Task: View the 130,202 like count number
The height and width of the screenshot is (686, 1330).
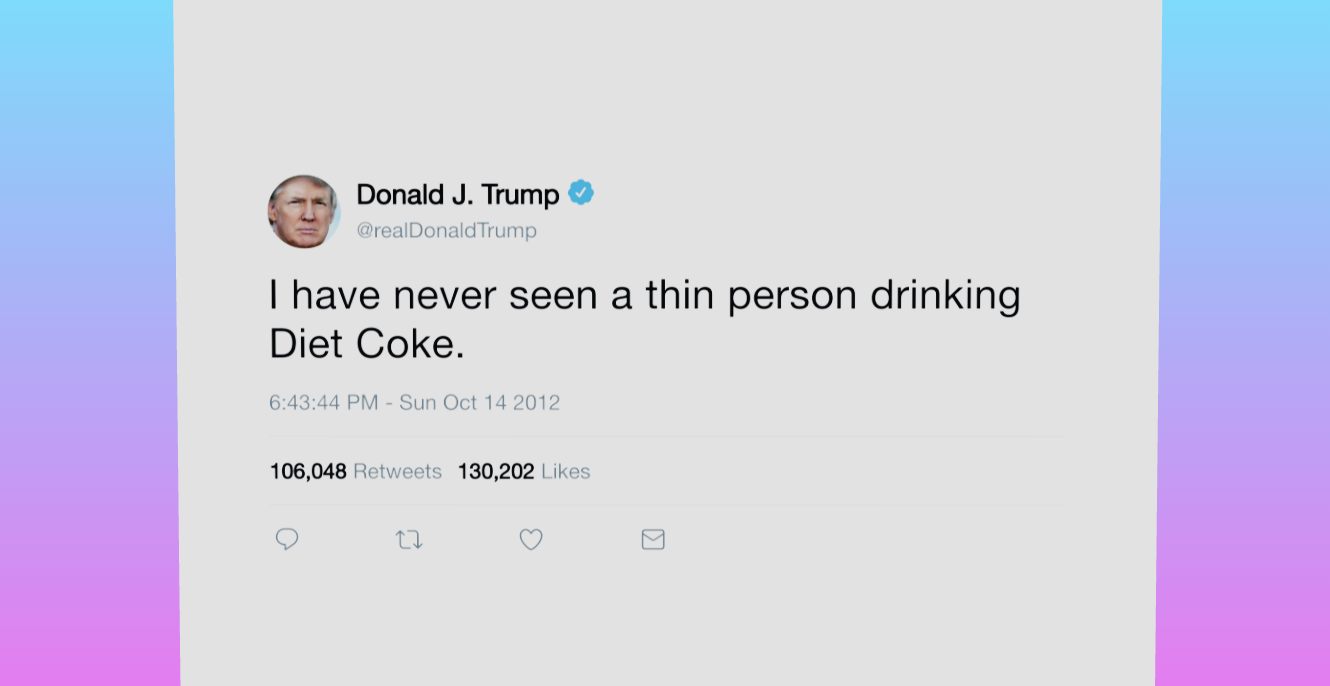Action: click(496, 472)
